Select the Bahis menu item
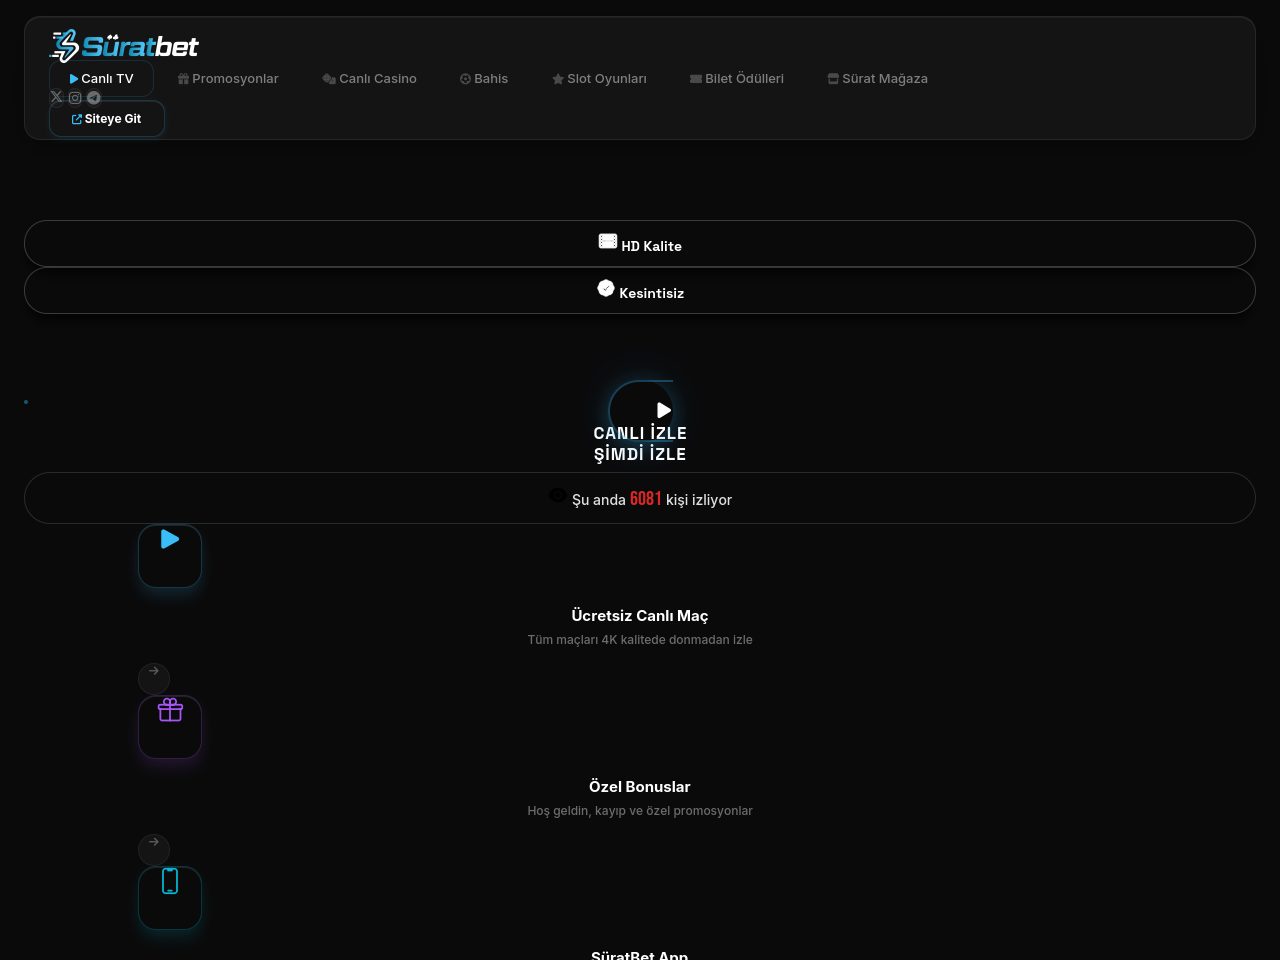The width and height of the screenshot is (1280, 960). click(484, 78)
